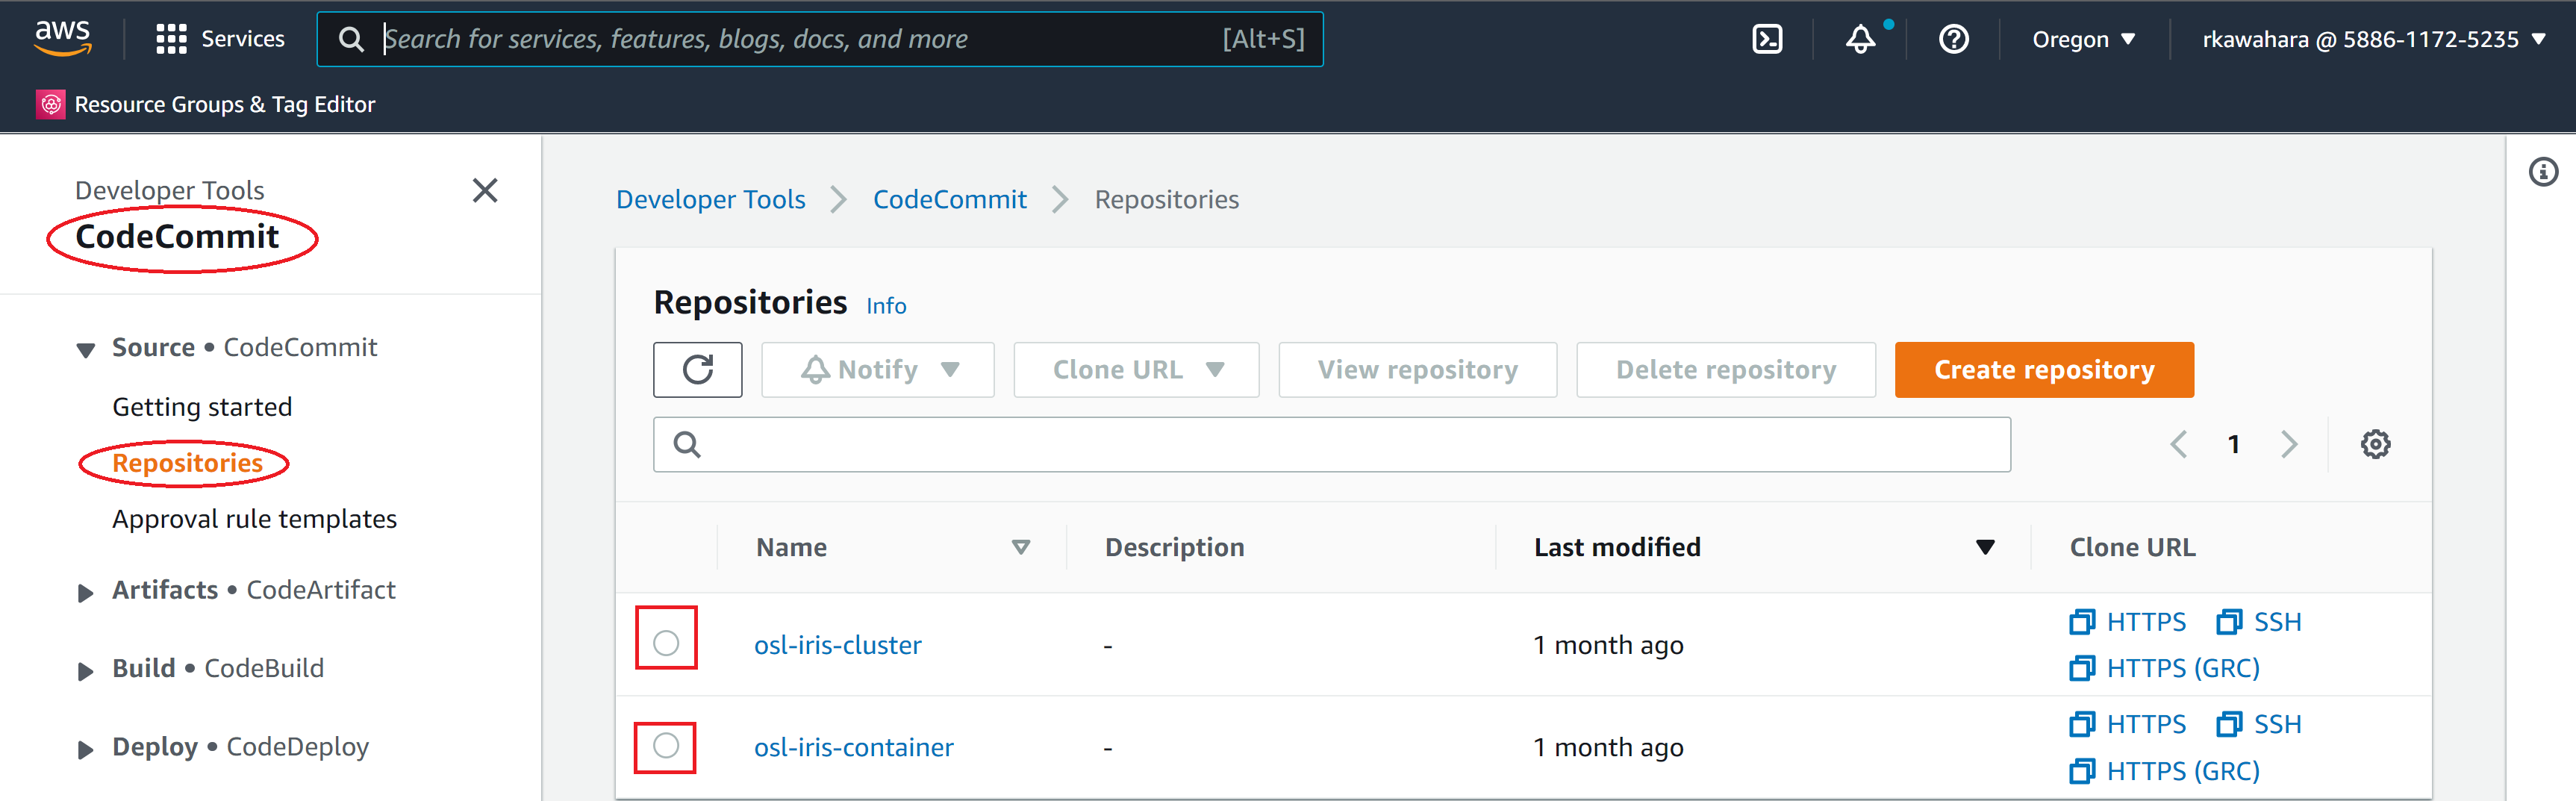Copy HTTPS clone URL for osl-iris-cluster
Image resolution: width=2576 pixels, height=801 pixels.
tap(2127, 622)
